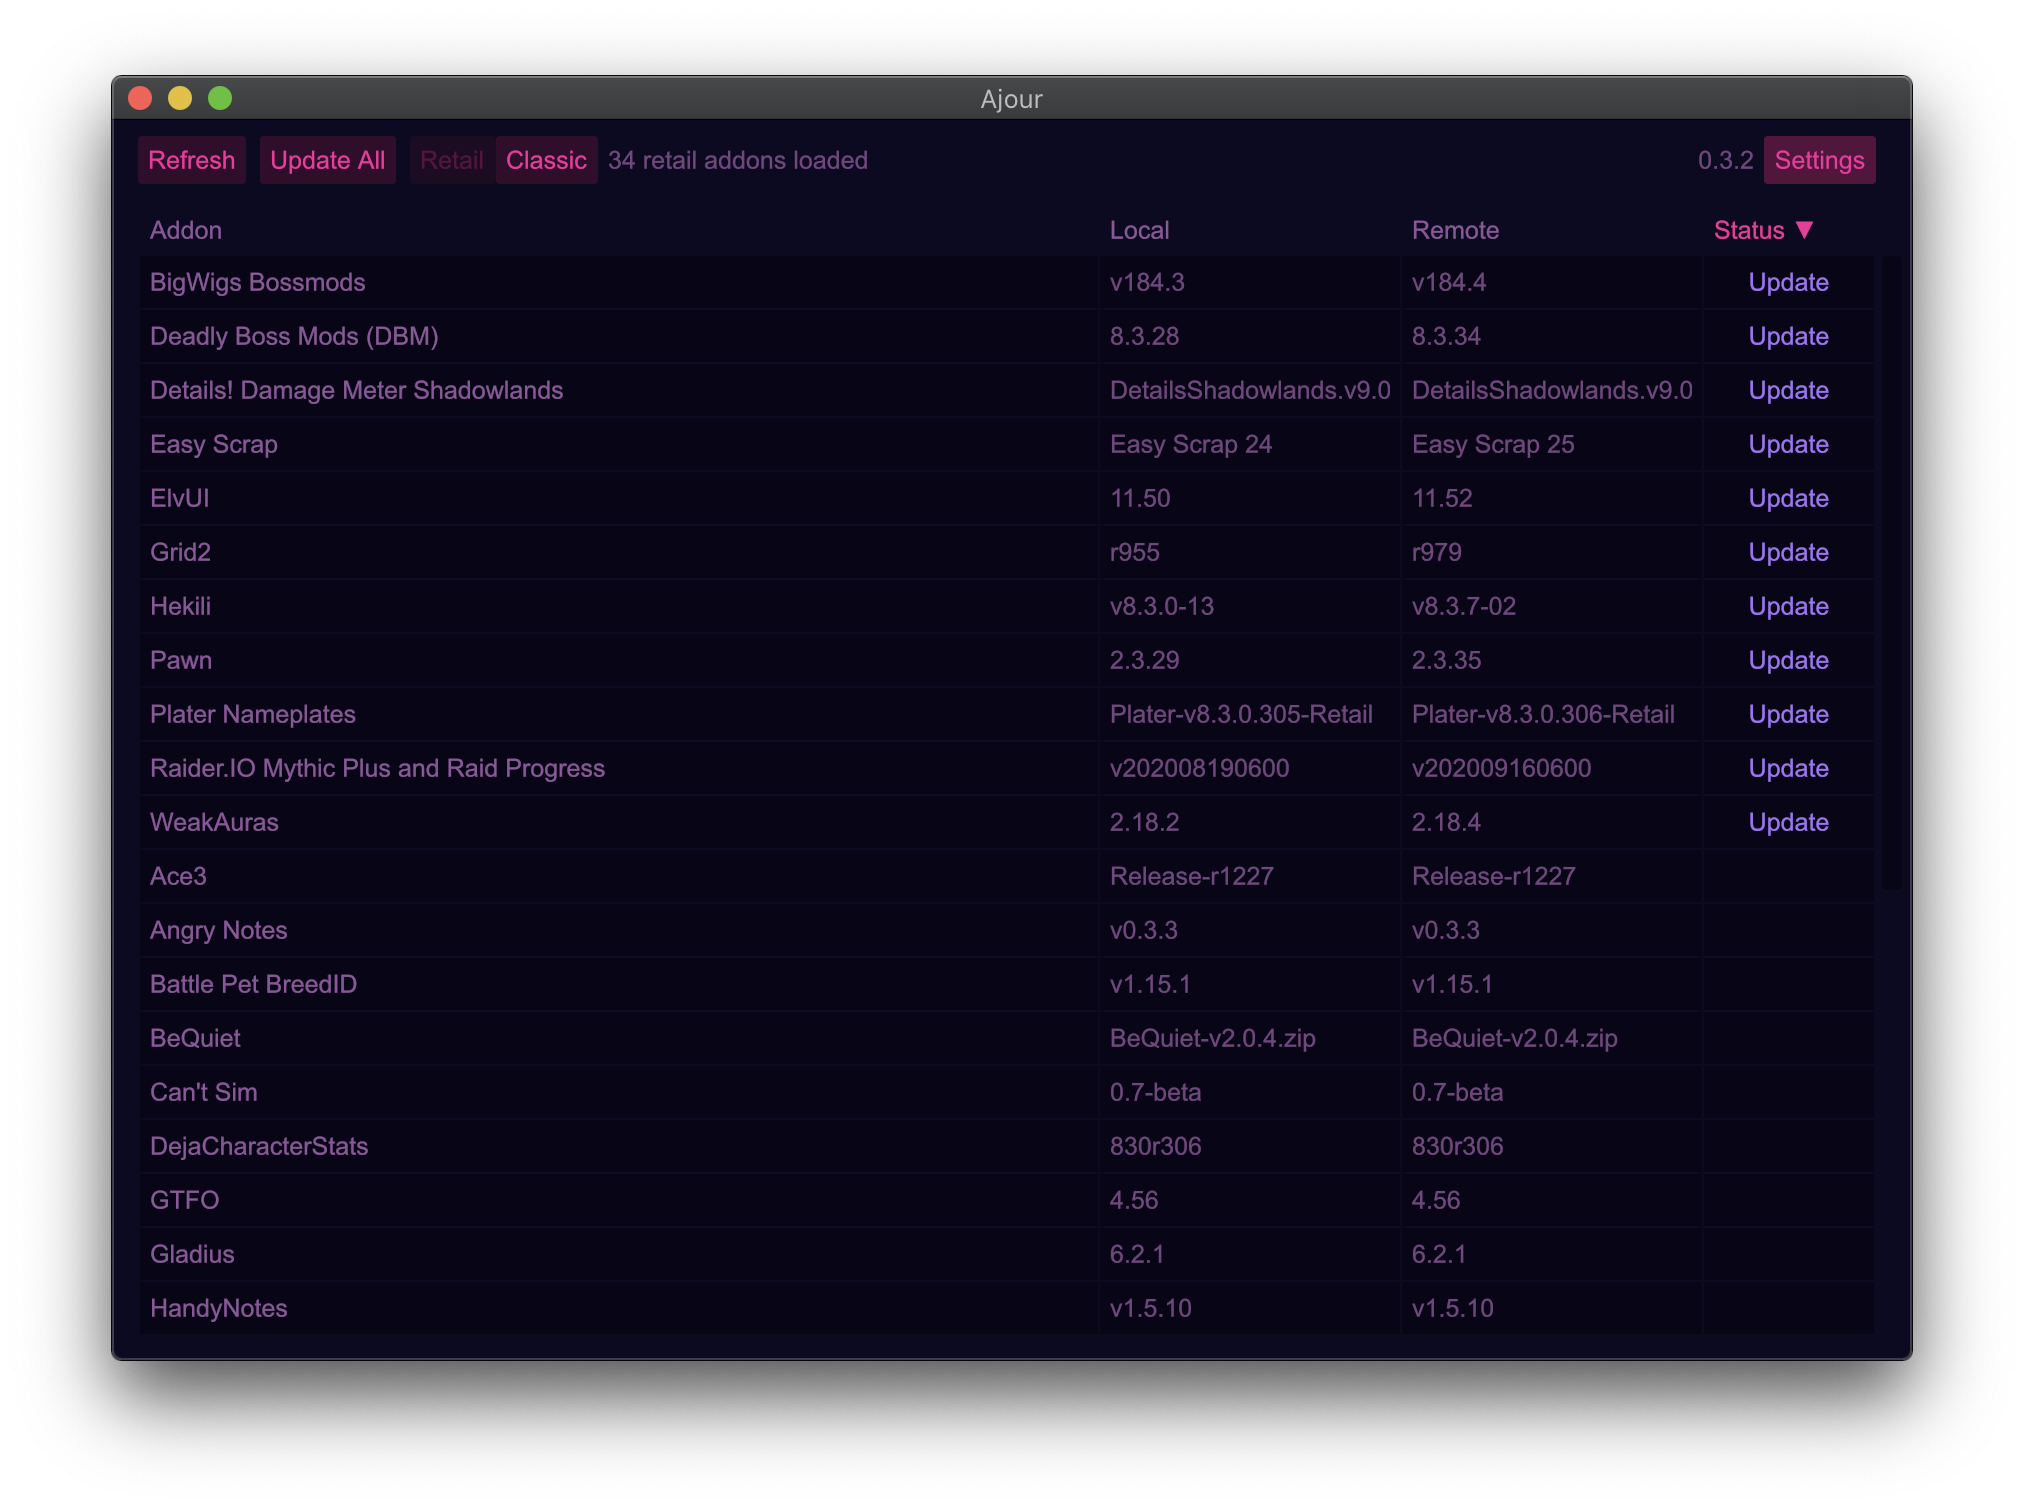
Task: Switch to the Classic tab
Action: [546, 160]
